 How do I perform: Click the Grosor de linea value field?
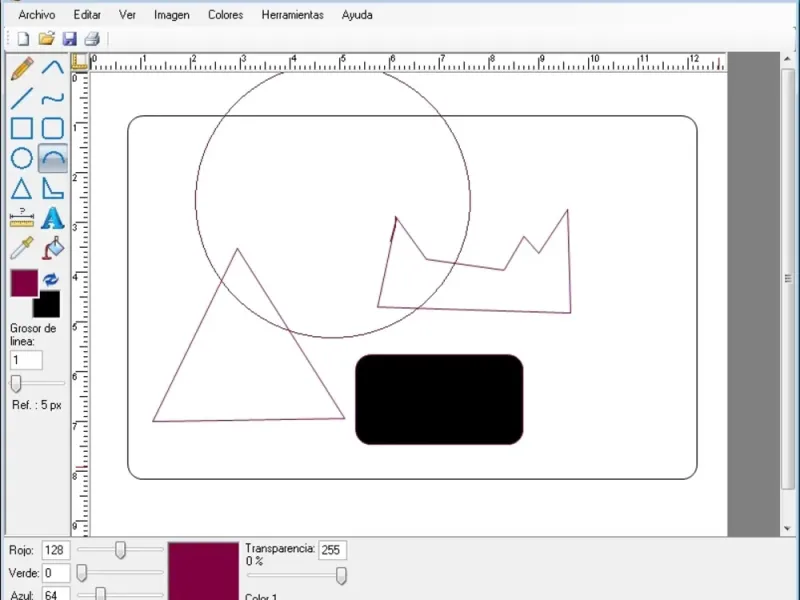click(27, 360)
